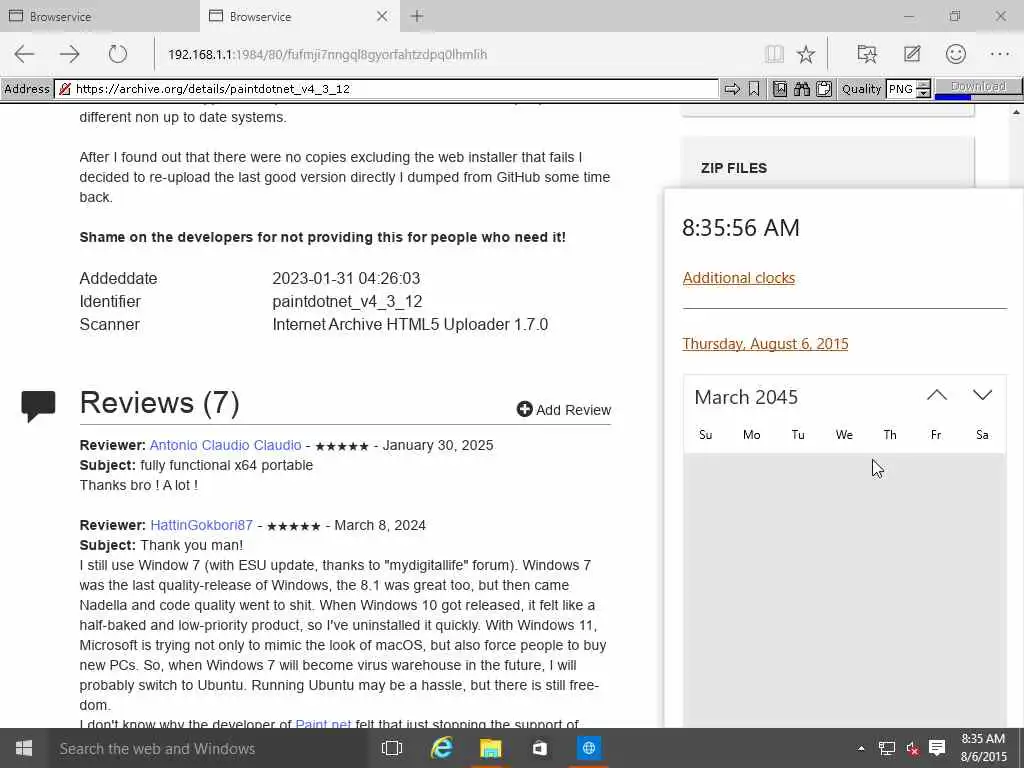The width and height of the screenshot is (1024, 768).
Task: Click the March 2045 calendar header
Action: (746, 397)
